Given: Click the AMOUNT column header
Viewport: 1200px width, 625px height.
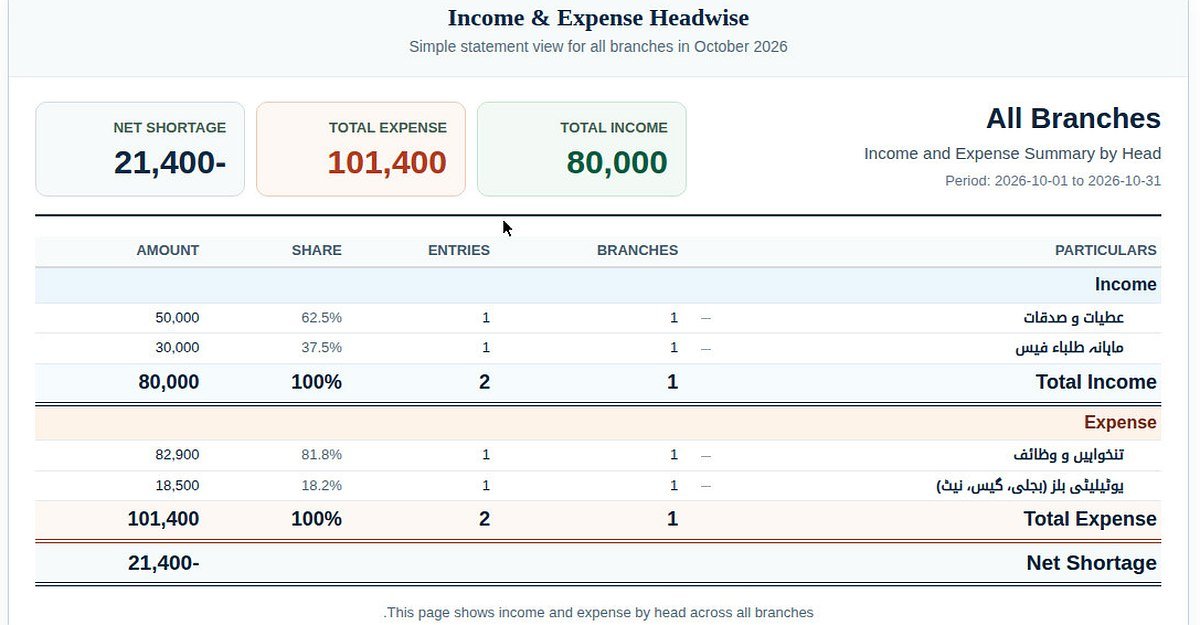Looking at the screenshot, I should [x=168, y=250].
